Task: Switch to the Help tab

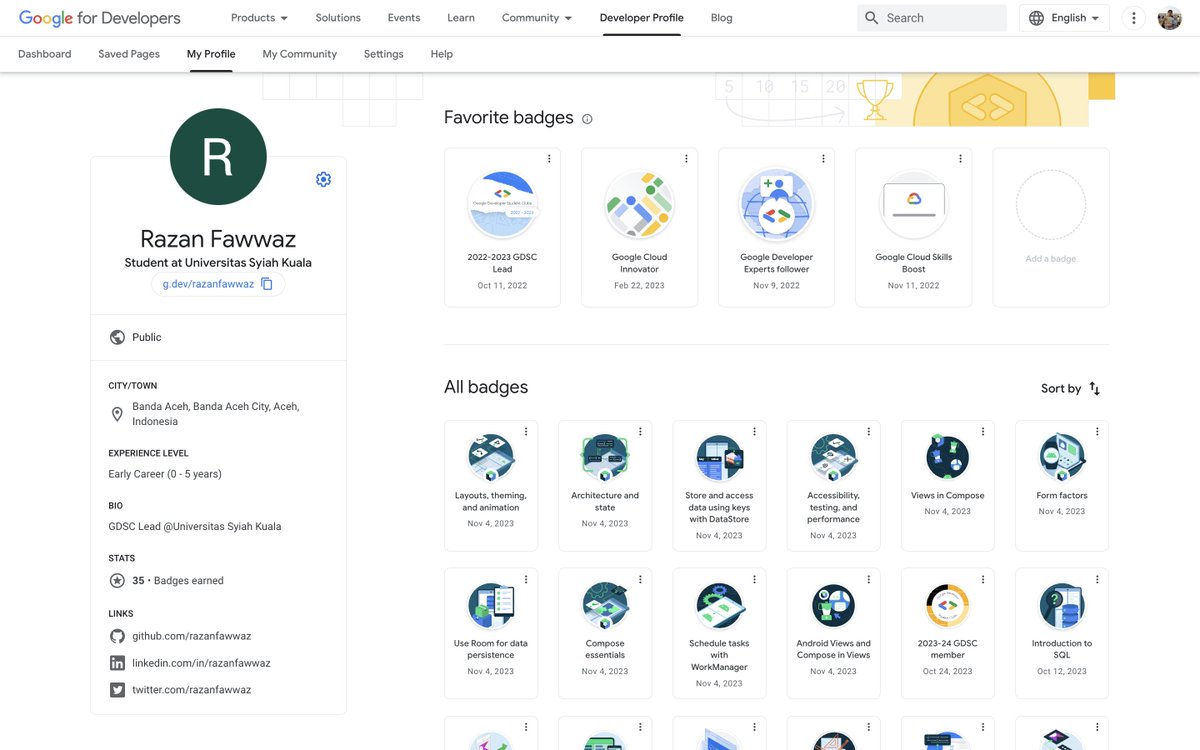Action: [x=441, y=54]
